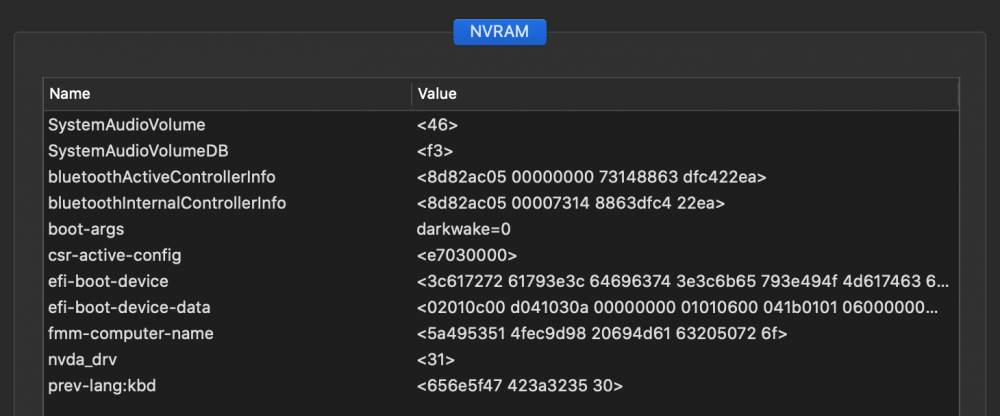Select the bluetoothActiveControllerInfo name cell
The height and width of the screenshot is (416, 1000).
pyautogui.click(x=162, y=177)
